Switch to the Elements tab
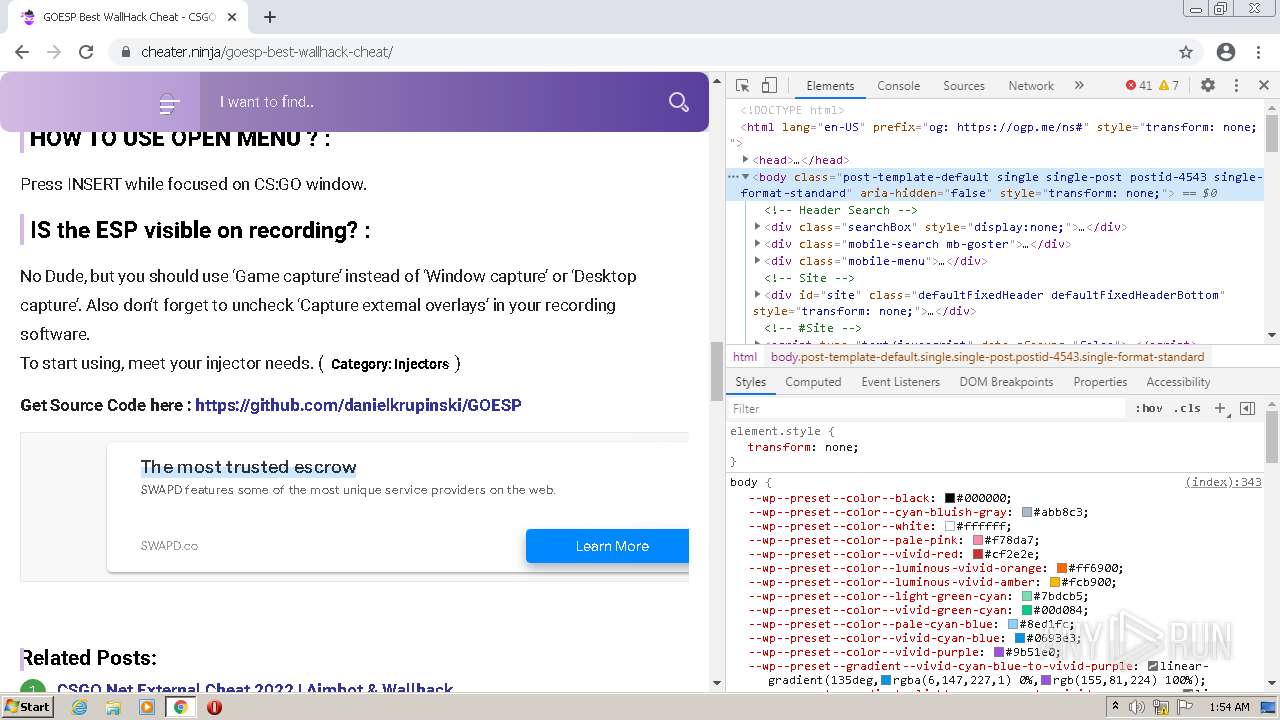1280x720 pixels. [830, 86]
